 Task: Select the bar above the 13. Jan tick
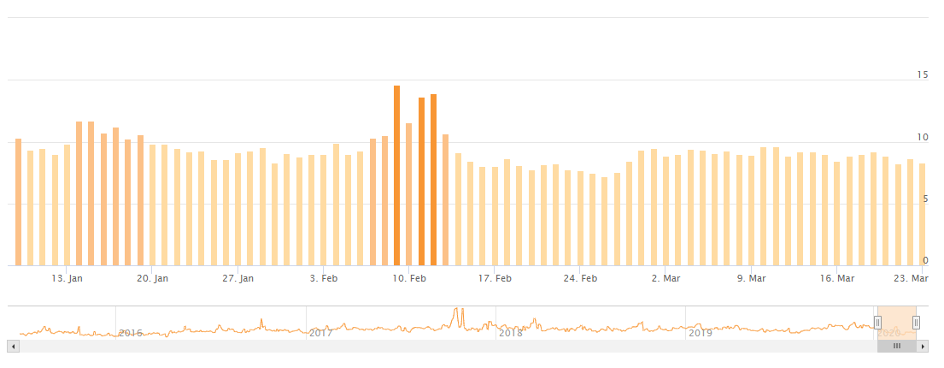click(67, 205)
